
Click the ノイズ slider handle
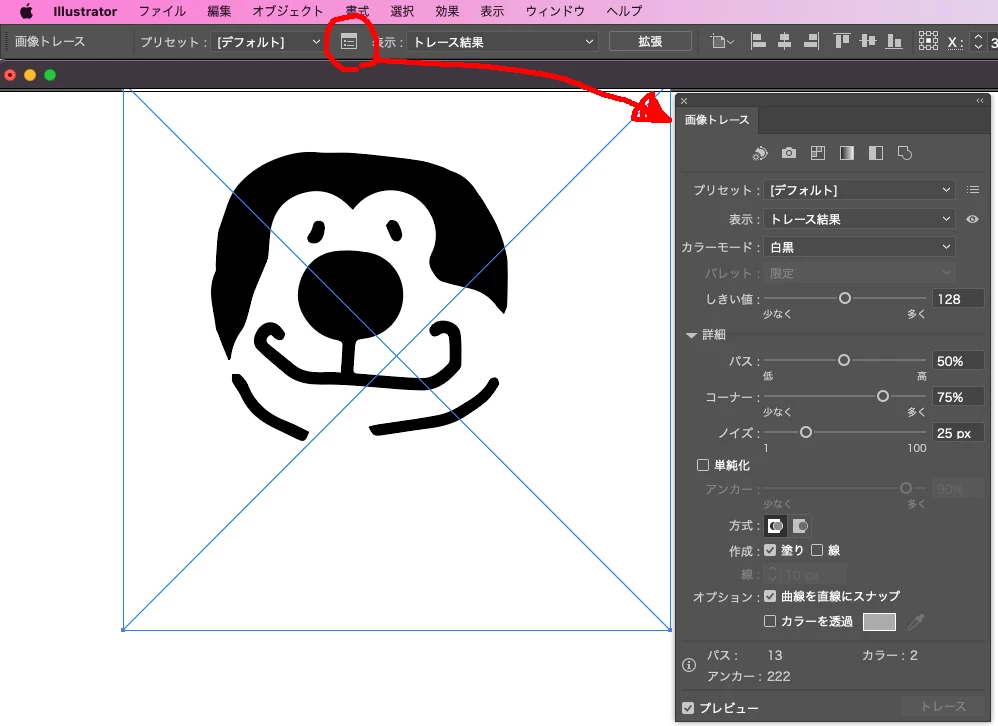coord(806,432)
